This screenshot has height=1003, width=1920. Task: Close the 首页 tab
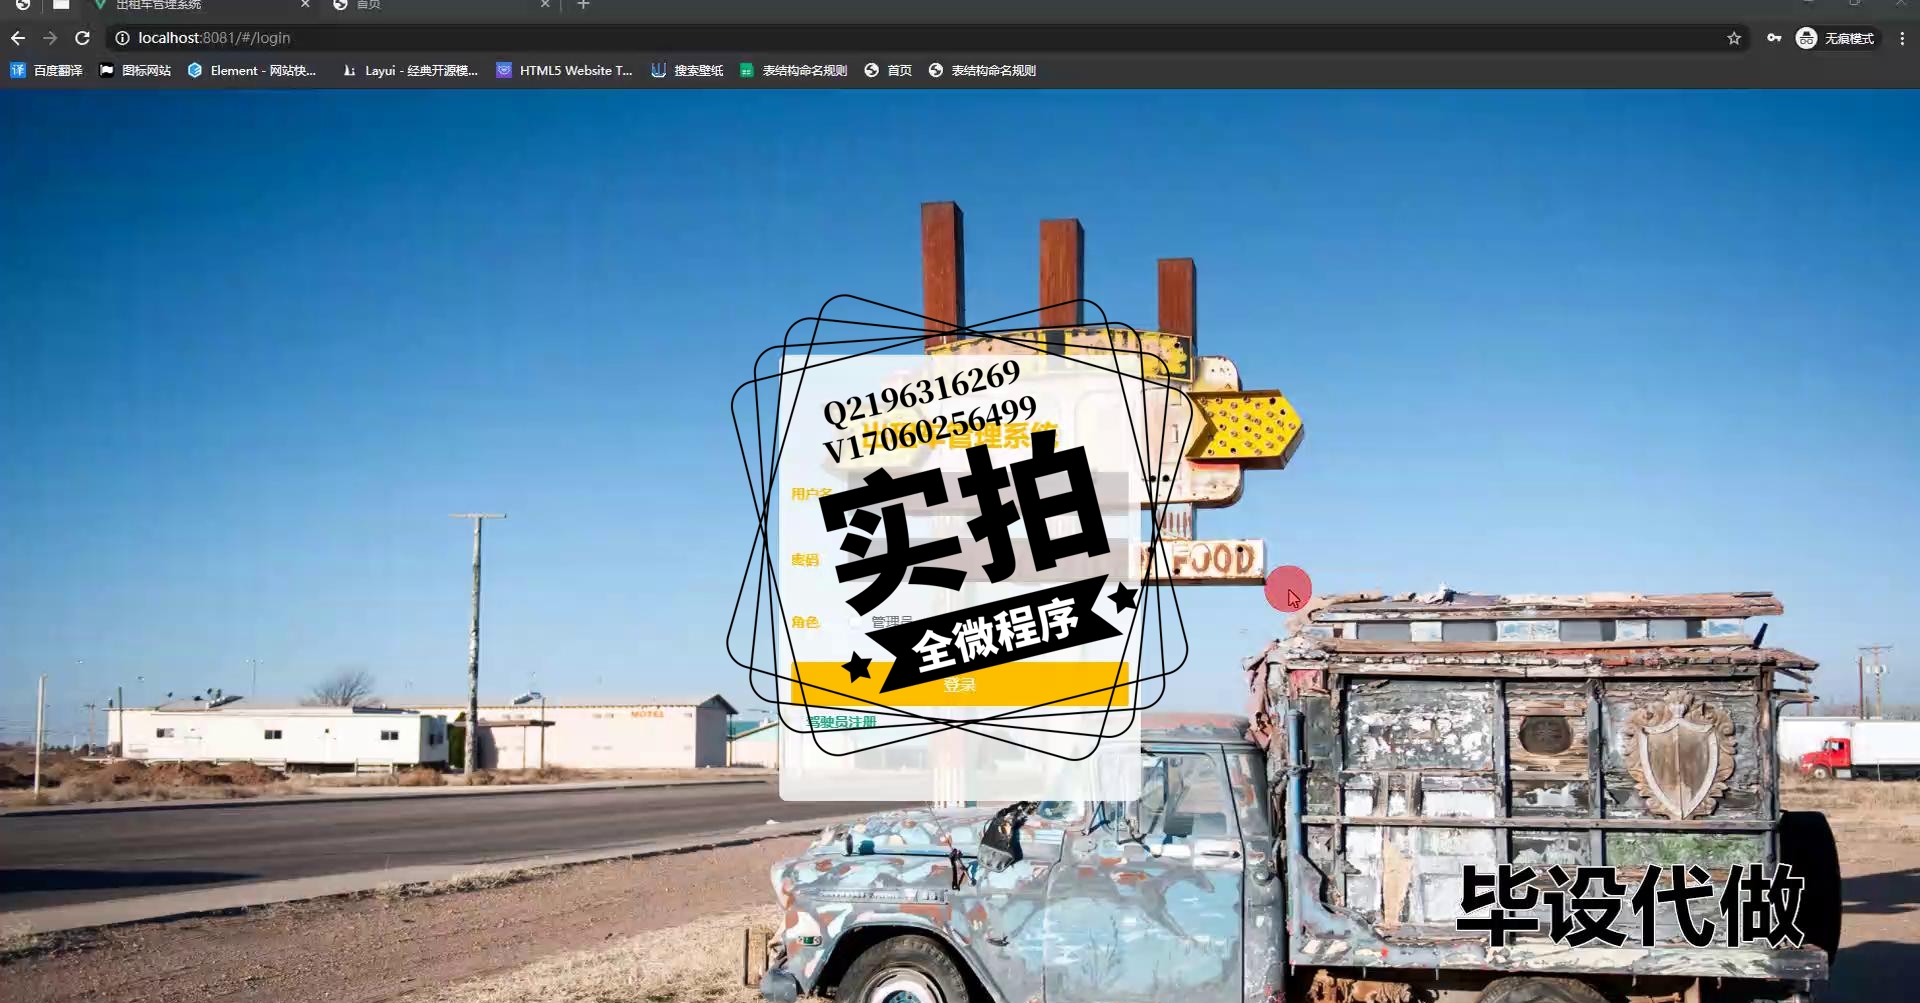(x=545, y=5)
